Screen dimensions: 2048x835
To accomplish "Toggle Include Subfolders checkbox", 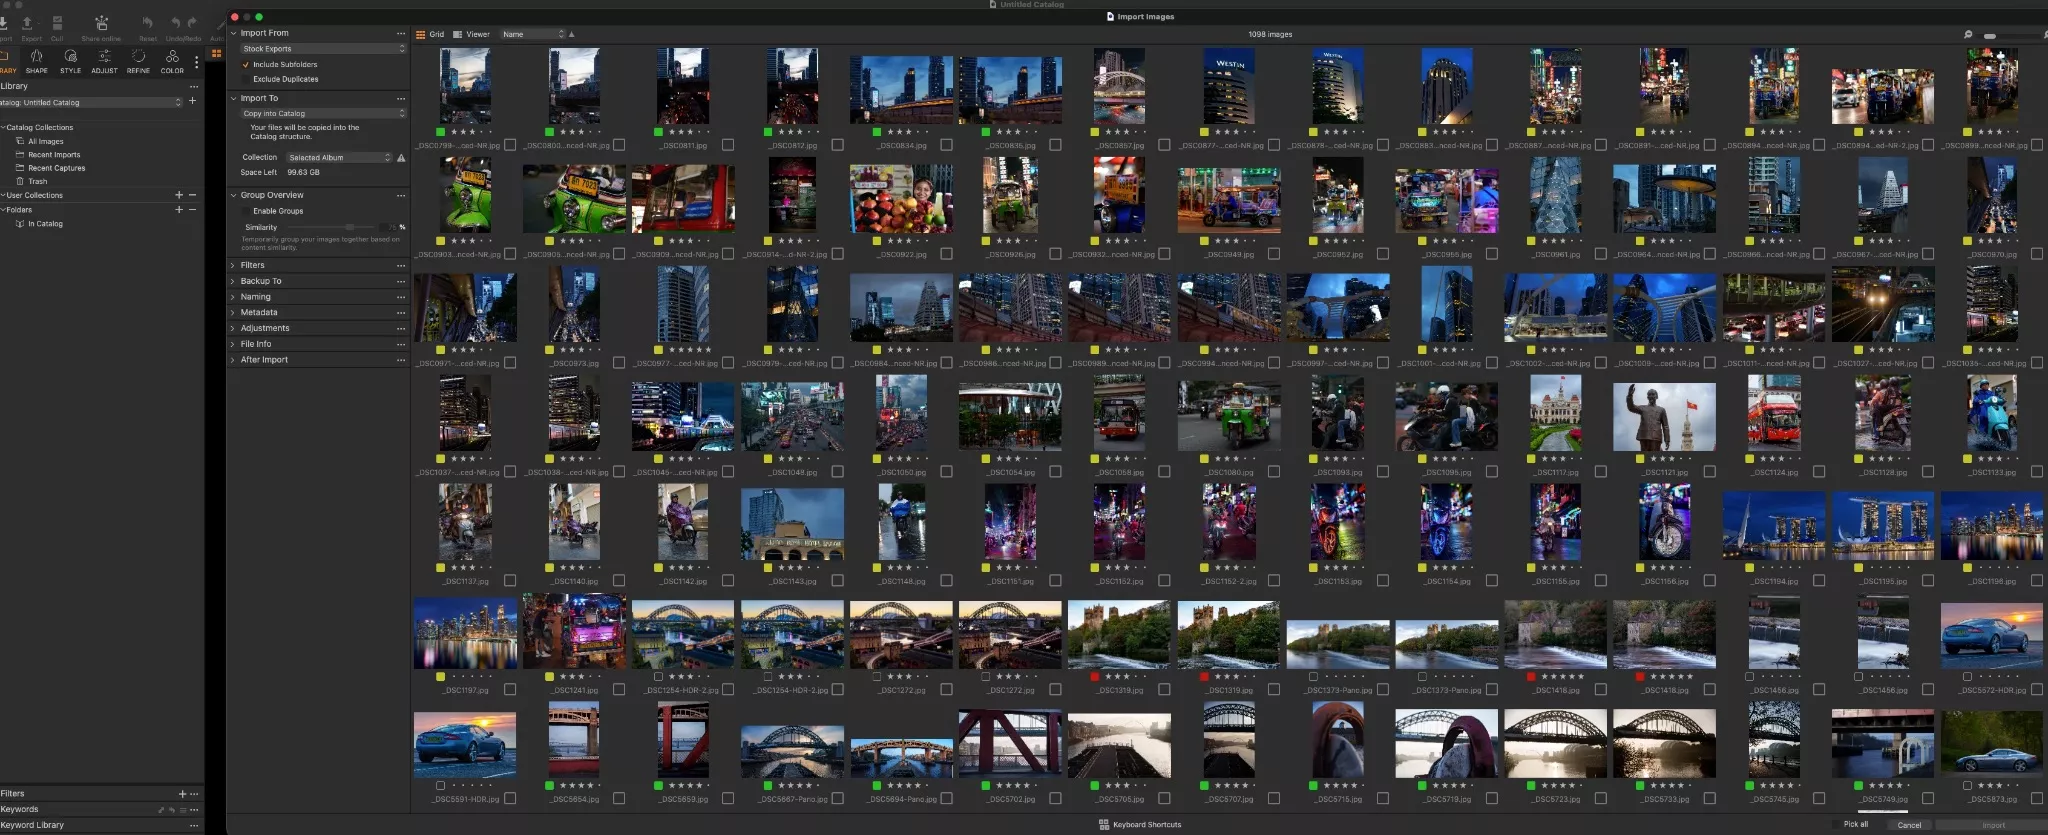I will click(x=245, y=64).
